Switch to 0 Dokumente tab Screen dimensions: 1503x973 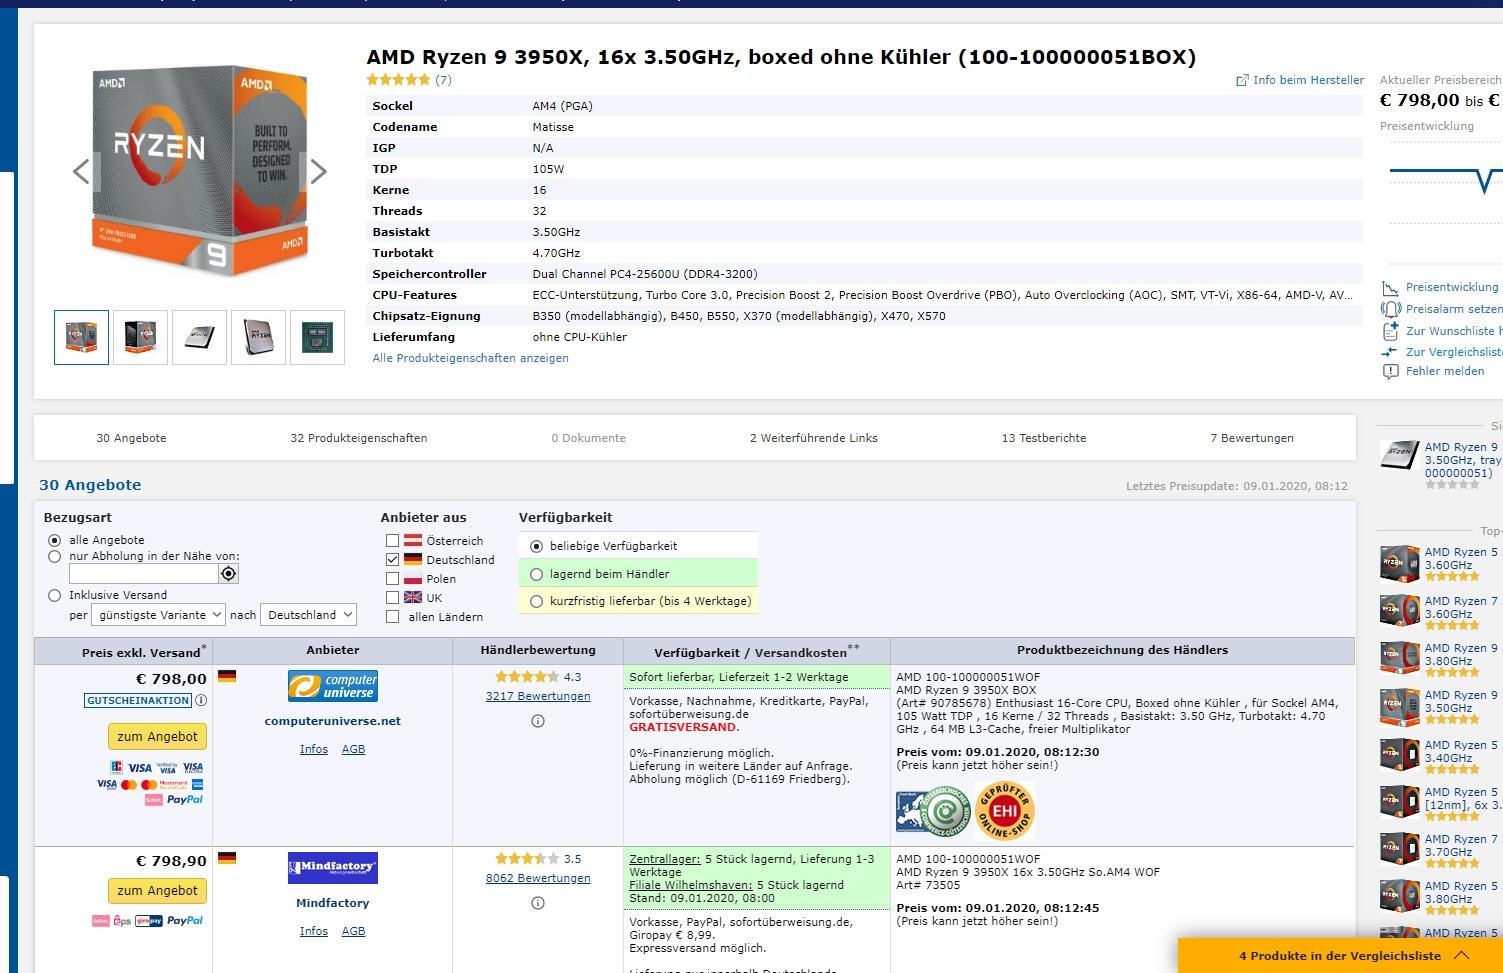point(588,438)
